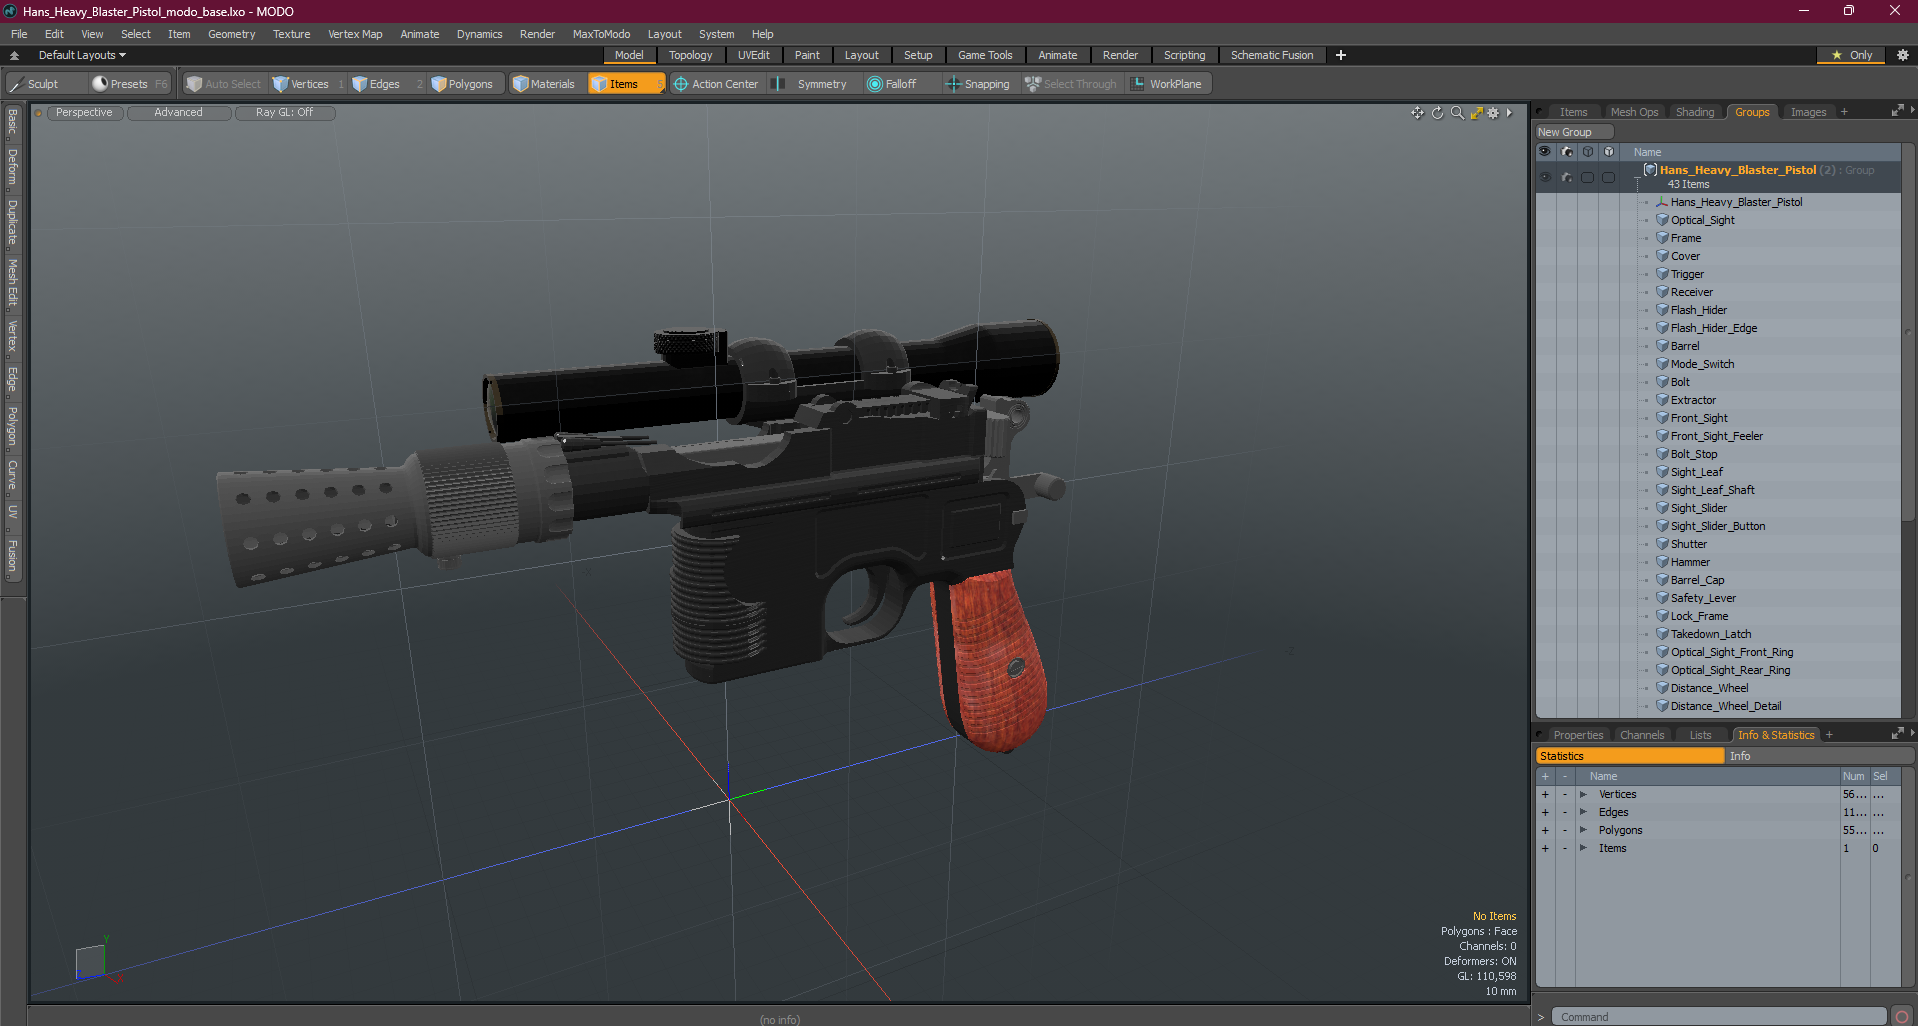Viewport: 1918px width, 1026px height.
Task: Toggle render camera for Hans_Heavy_Blaster_Pistol group
Action: tap(1567, 177)
